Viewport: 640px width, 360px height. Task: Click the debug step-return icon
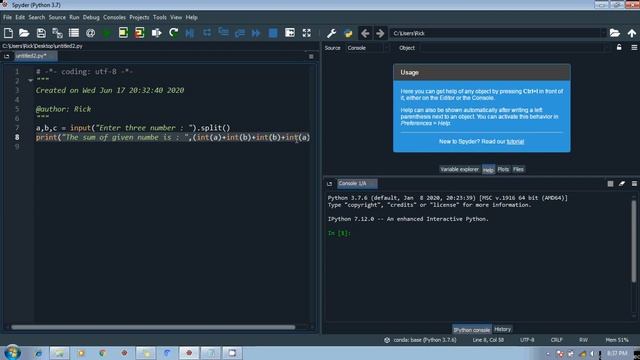click(240, 33)
